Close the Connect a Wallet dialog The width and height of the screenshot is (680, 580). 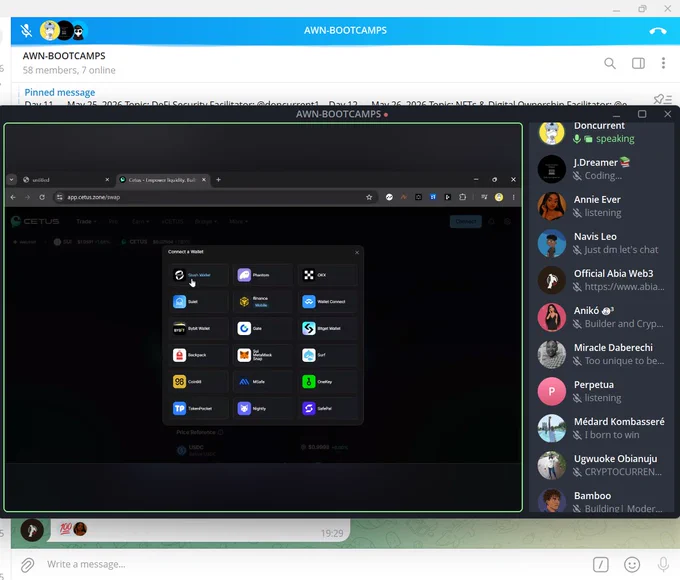357,252
